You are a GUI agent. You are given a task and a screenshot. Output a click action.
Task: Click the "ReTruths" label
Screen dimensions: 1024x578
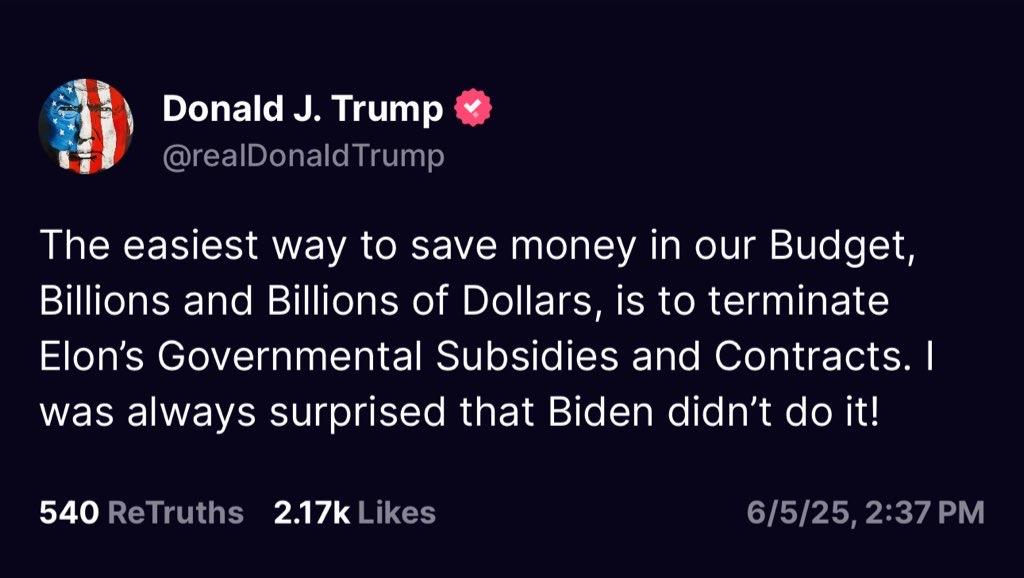tap(176, 512)
